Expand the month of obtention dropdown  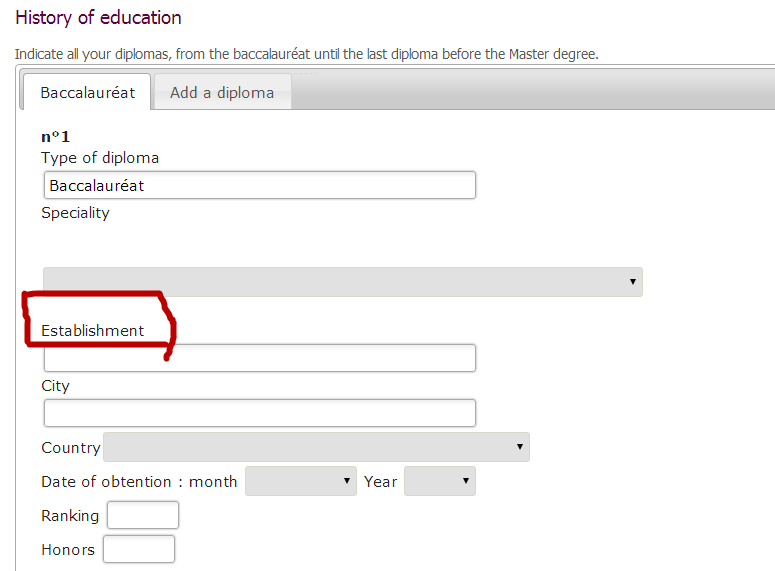click(x=300, y=482)
